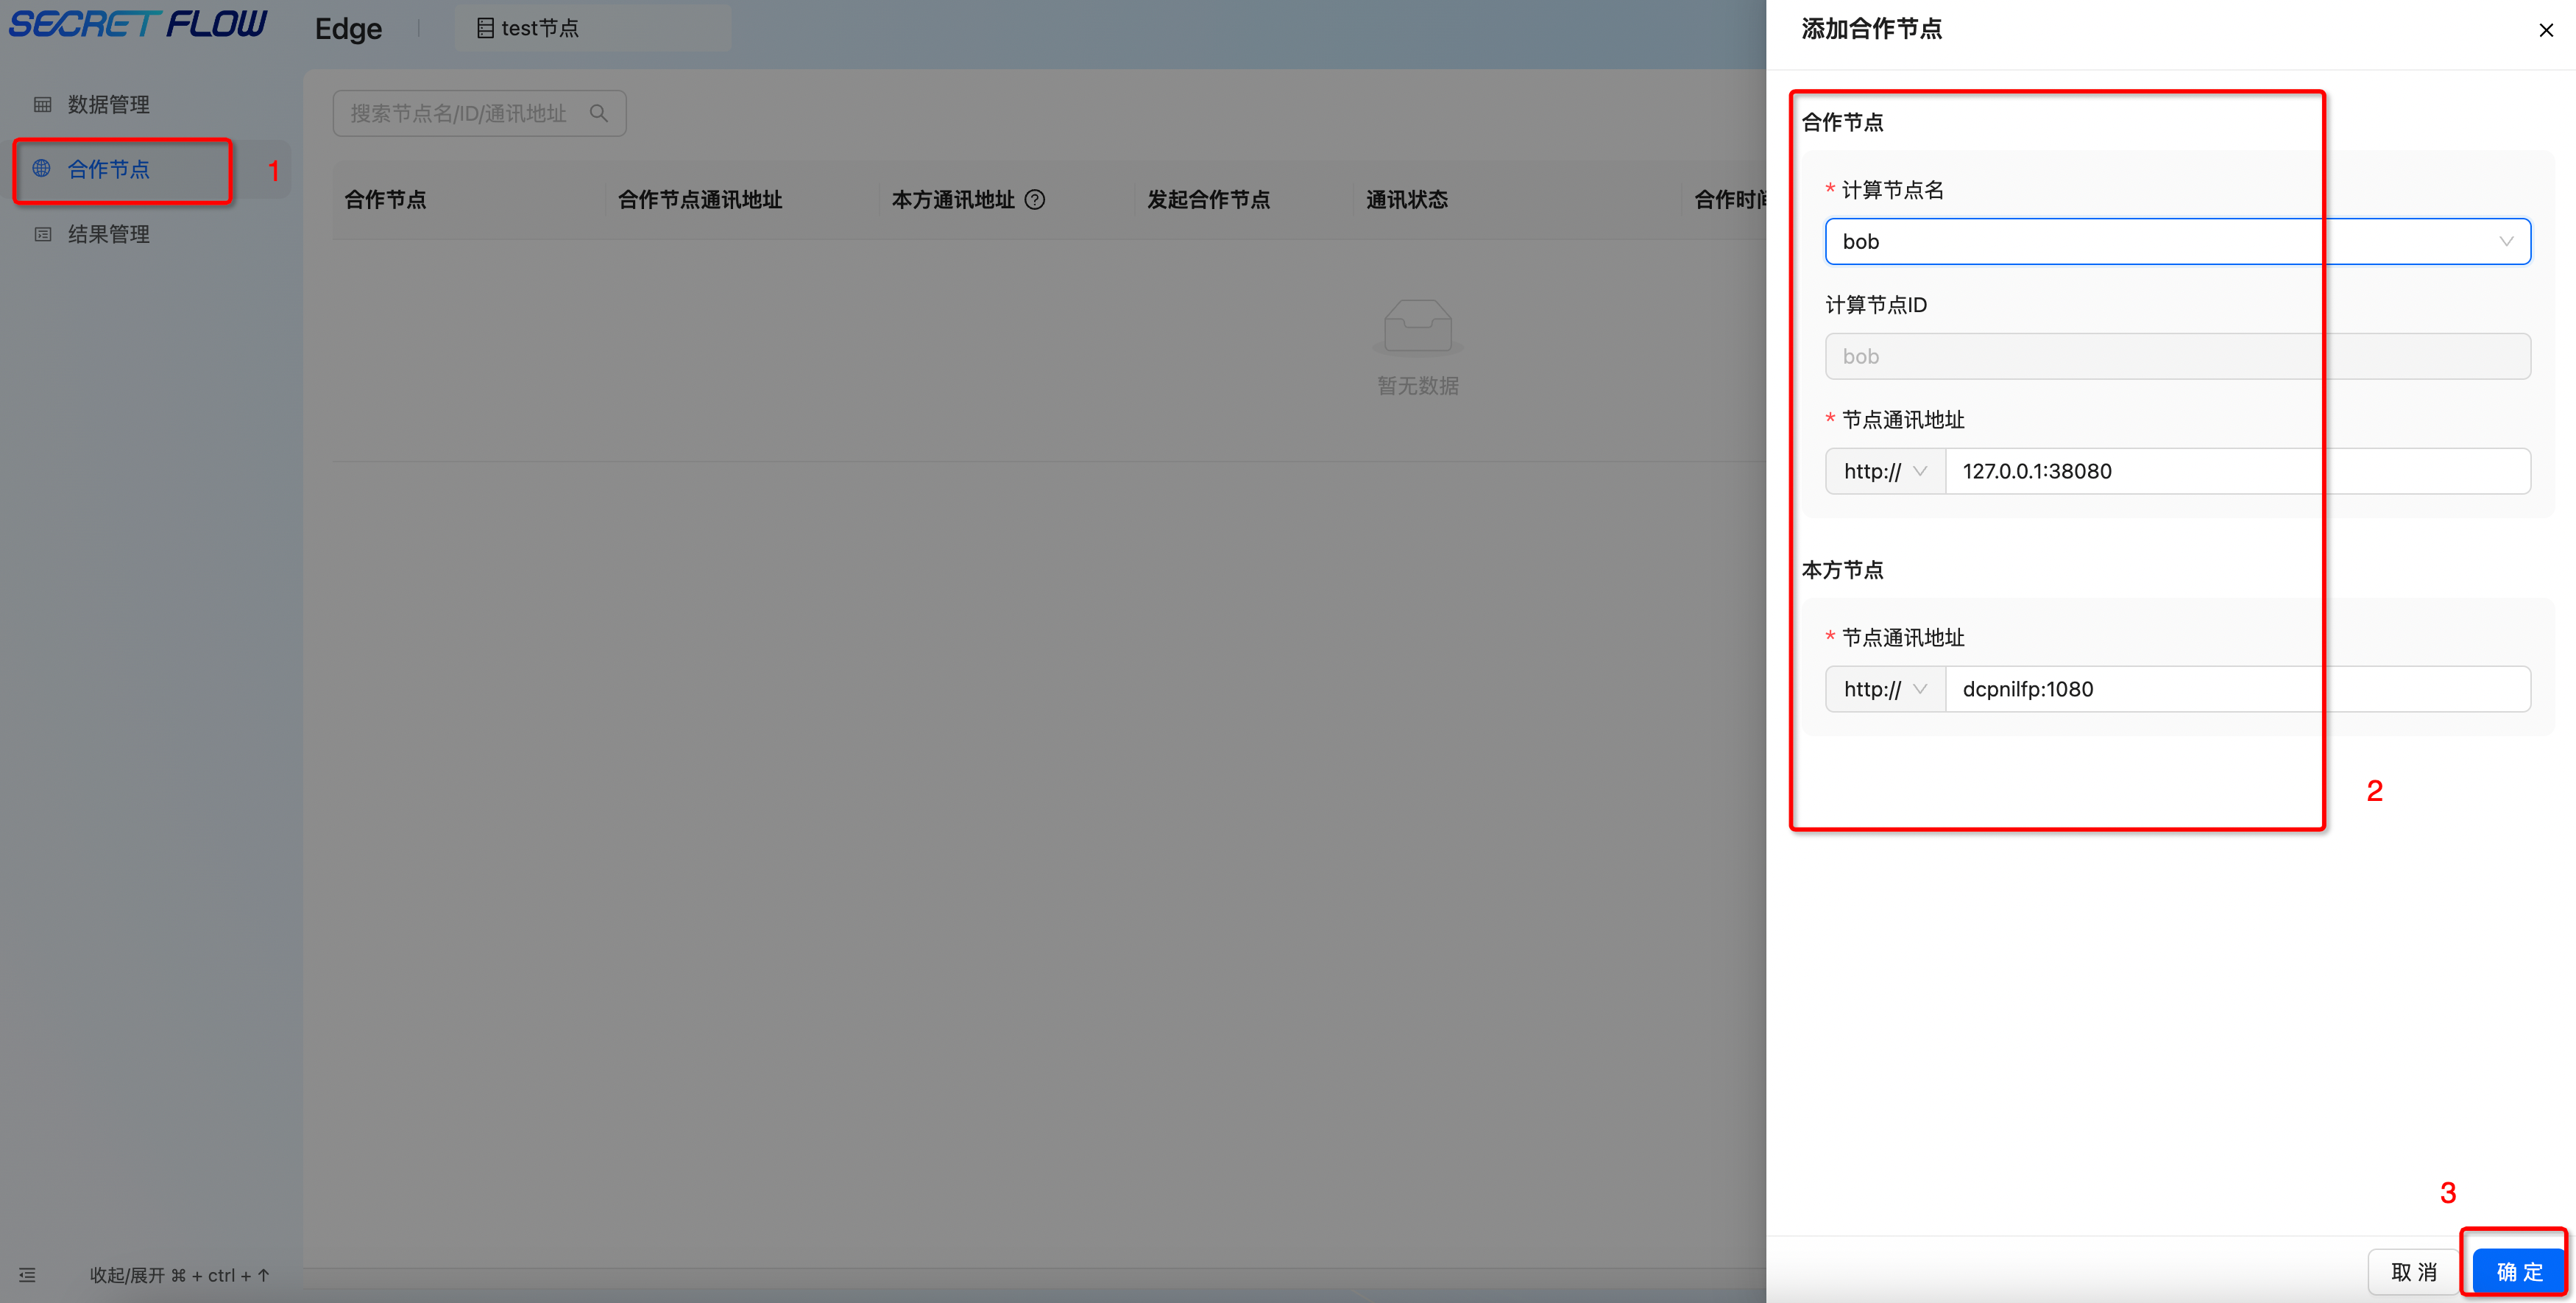This screenshot has width=2576, height=1303.
Task: Click the Edge title text
Action: pos(348,28)
